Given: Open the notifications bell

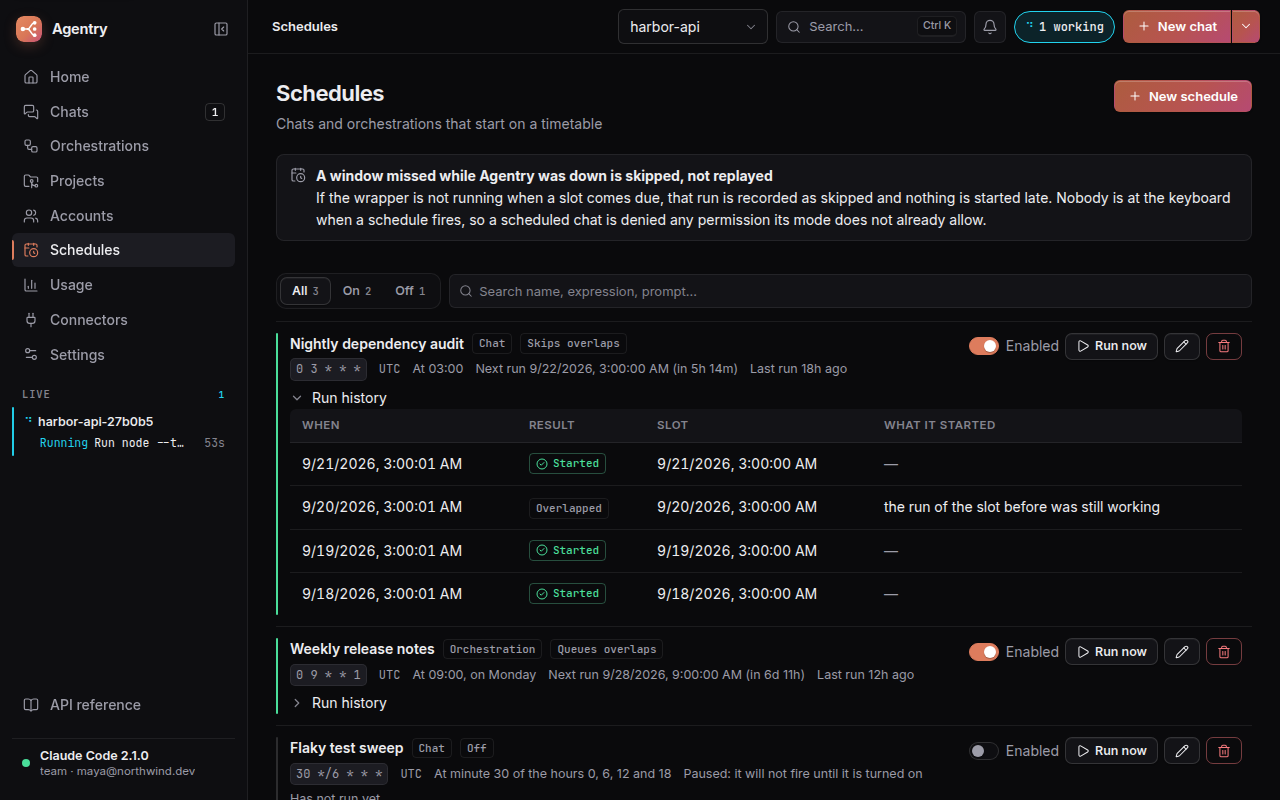Looking at the screenshot, I should (x=990, y=27).
